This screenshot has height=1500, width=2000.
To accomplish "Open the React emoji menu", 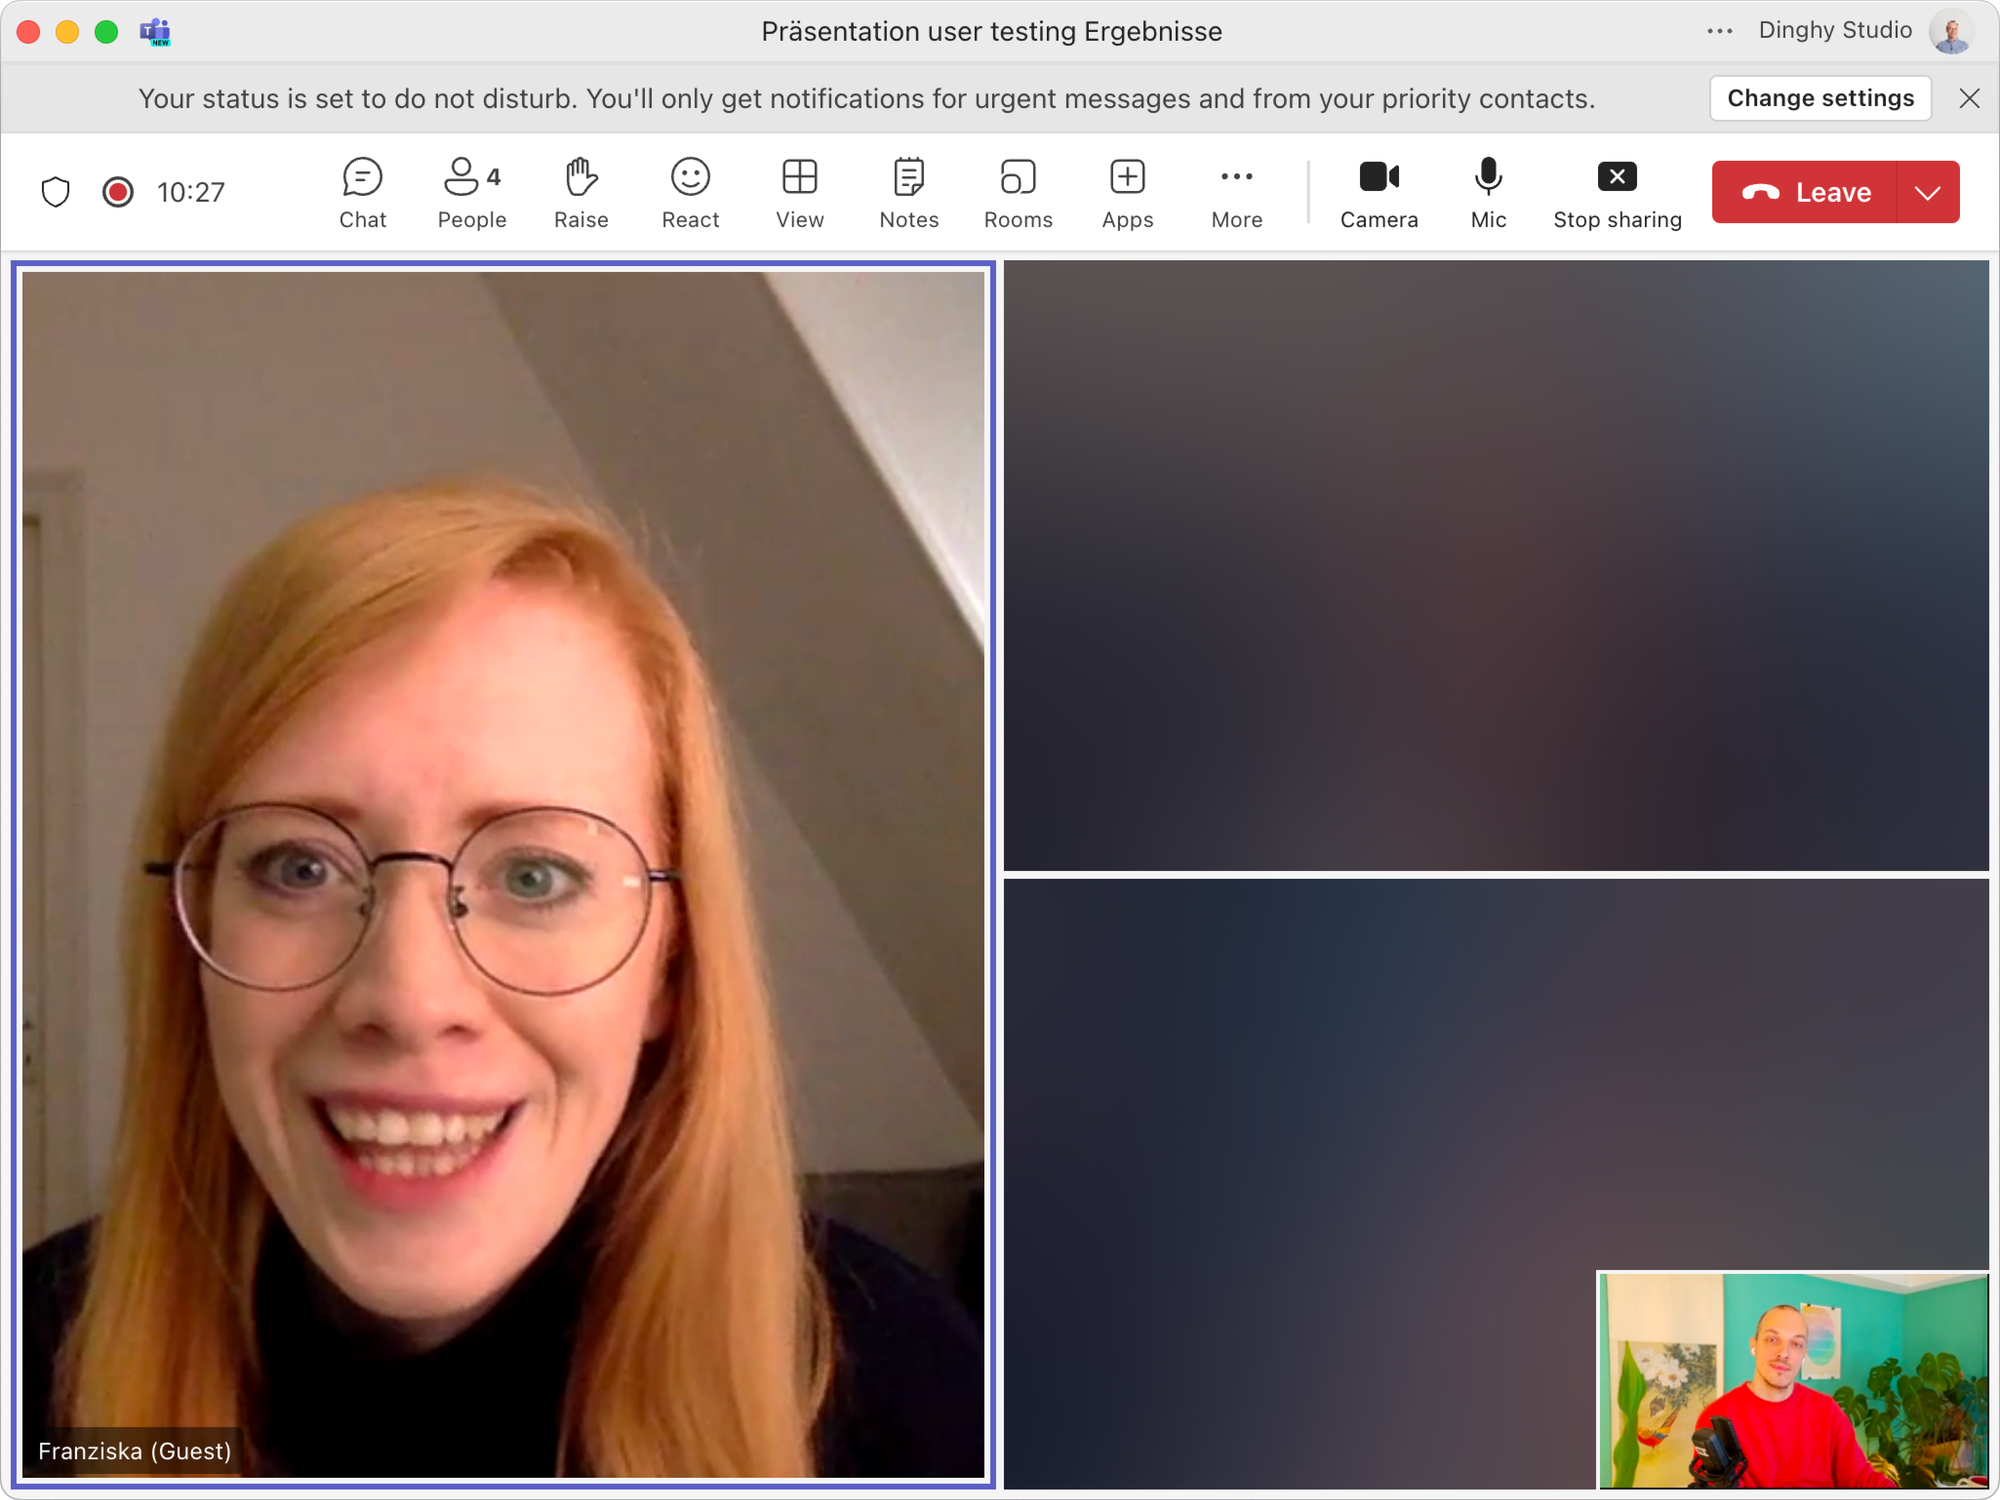I will (690, 193).
